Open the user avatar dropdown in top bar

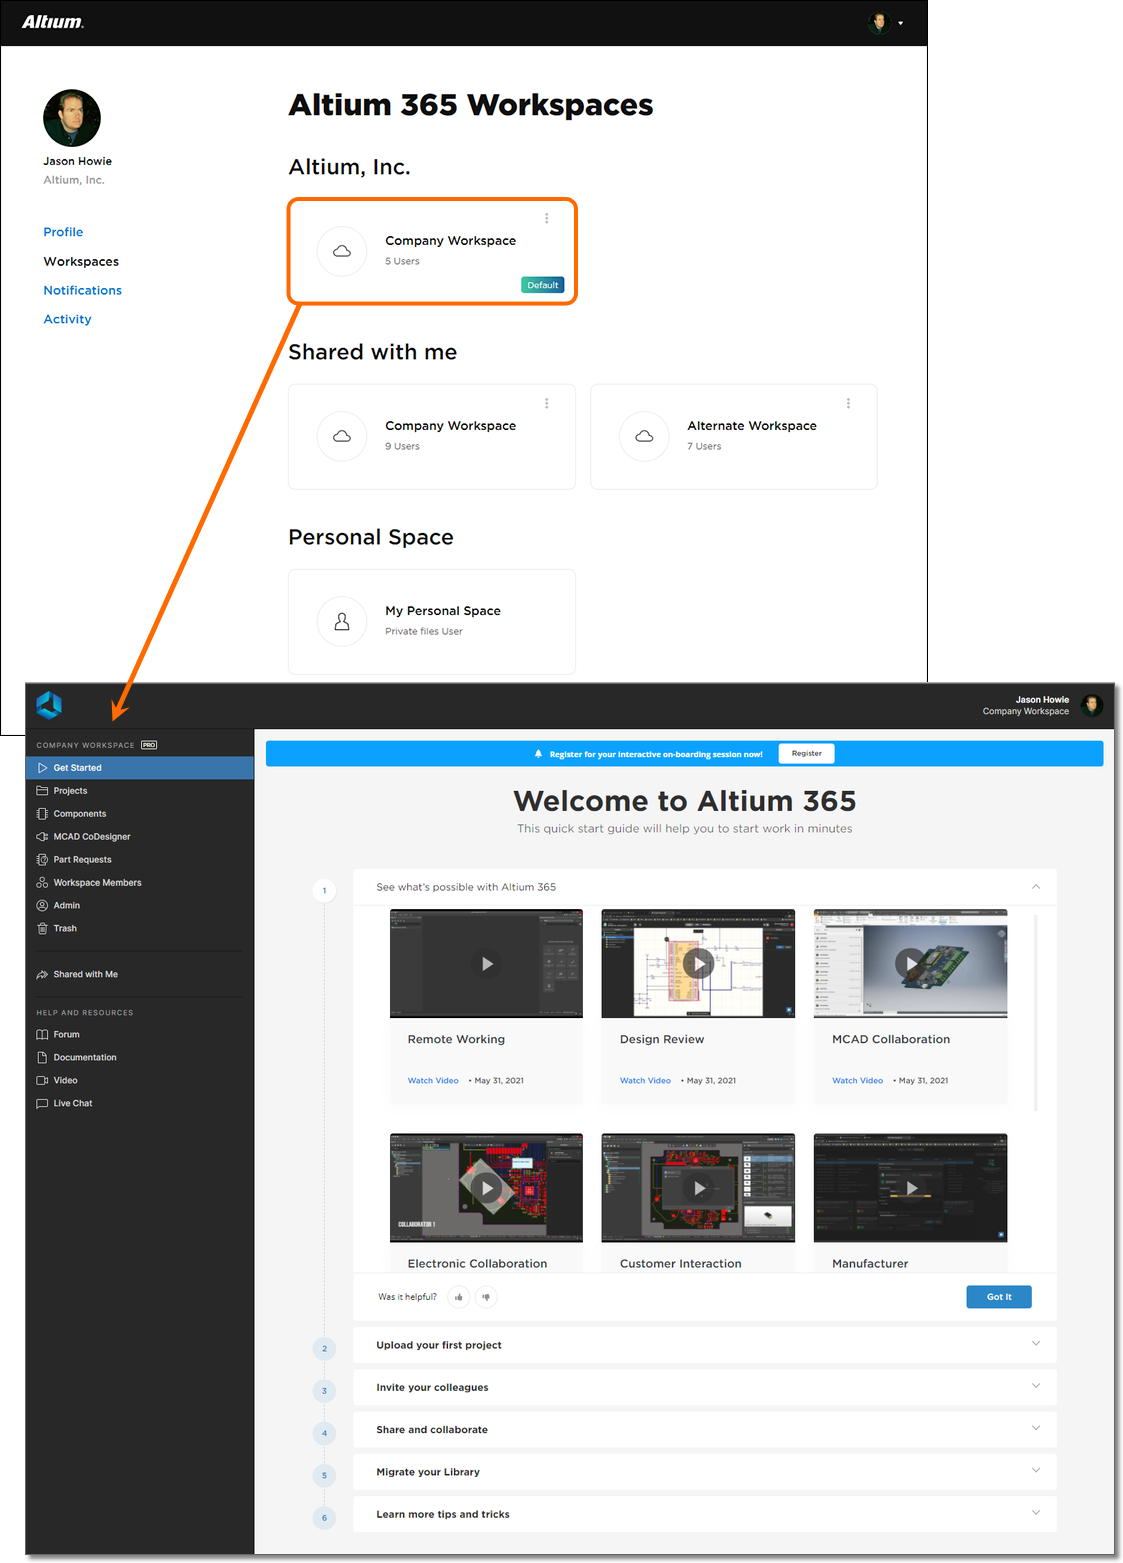pos(886,23)
